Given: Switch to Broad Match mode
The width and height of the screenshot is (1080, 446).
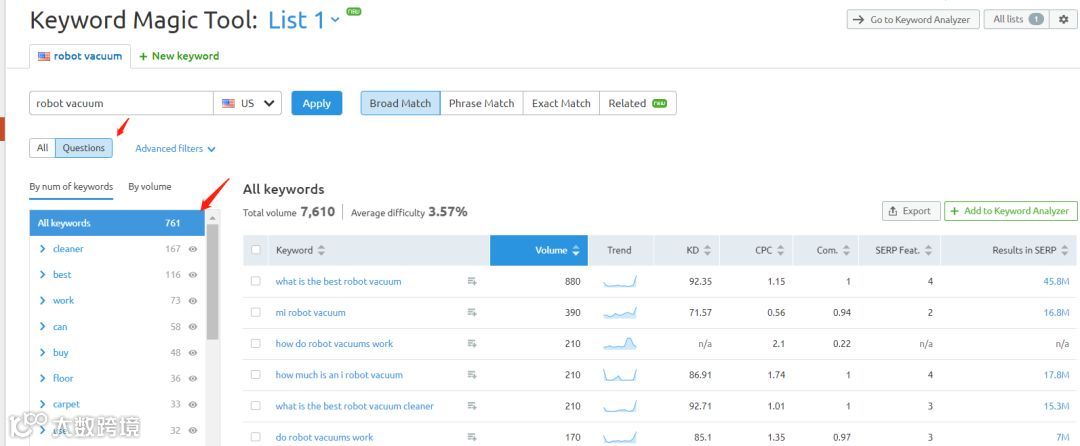Looking at the screenshot, I should pyautogui.click(x=400, y=103).
